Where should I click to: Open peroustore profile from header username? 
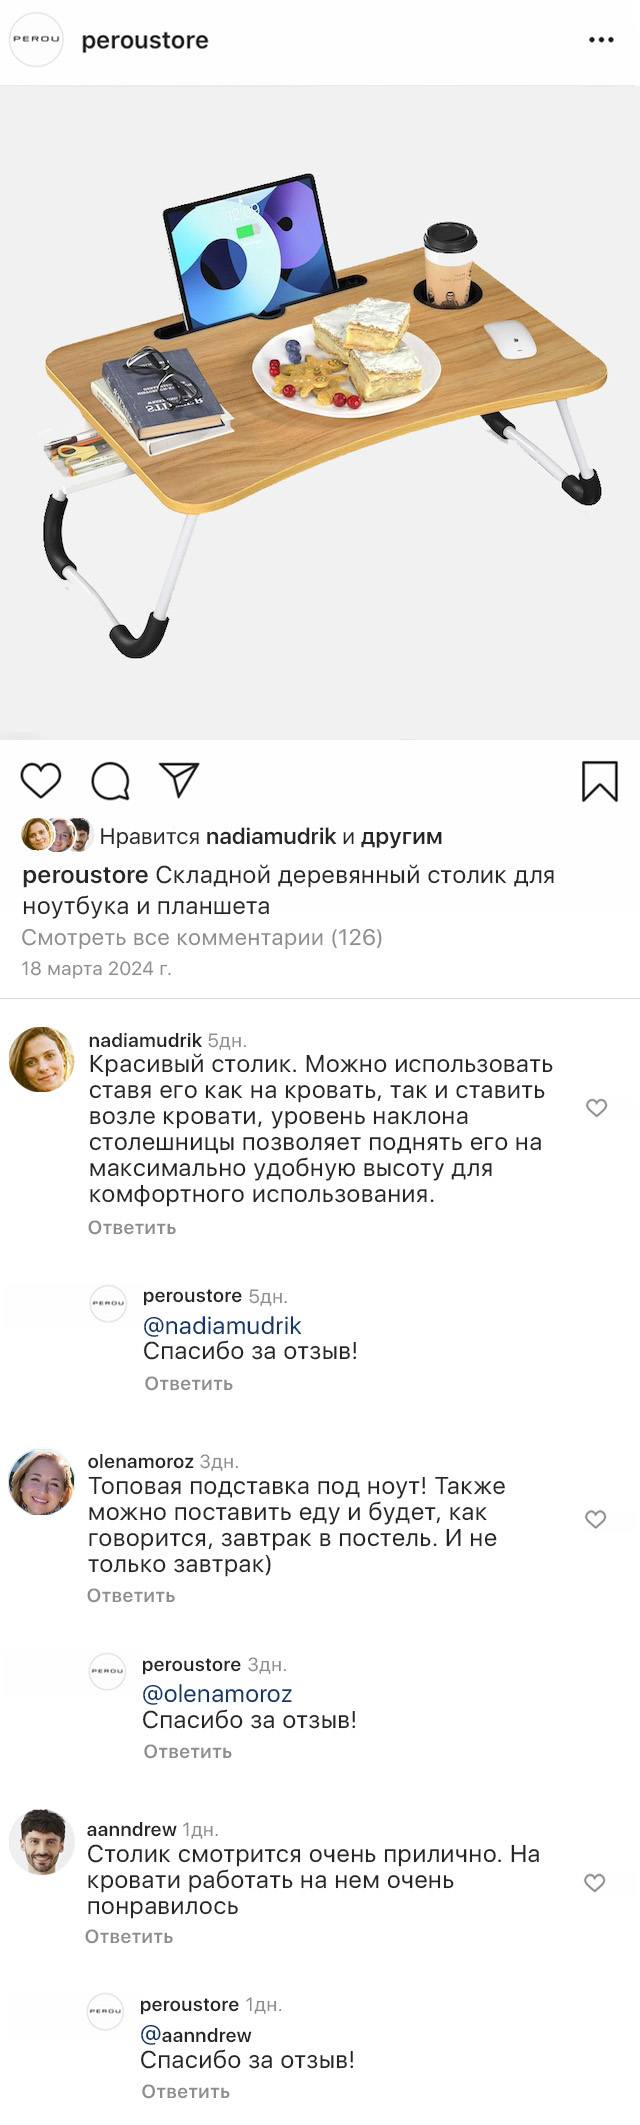tap(145, 40)
